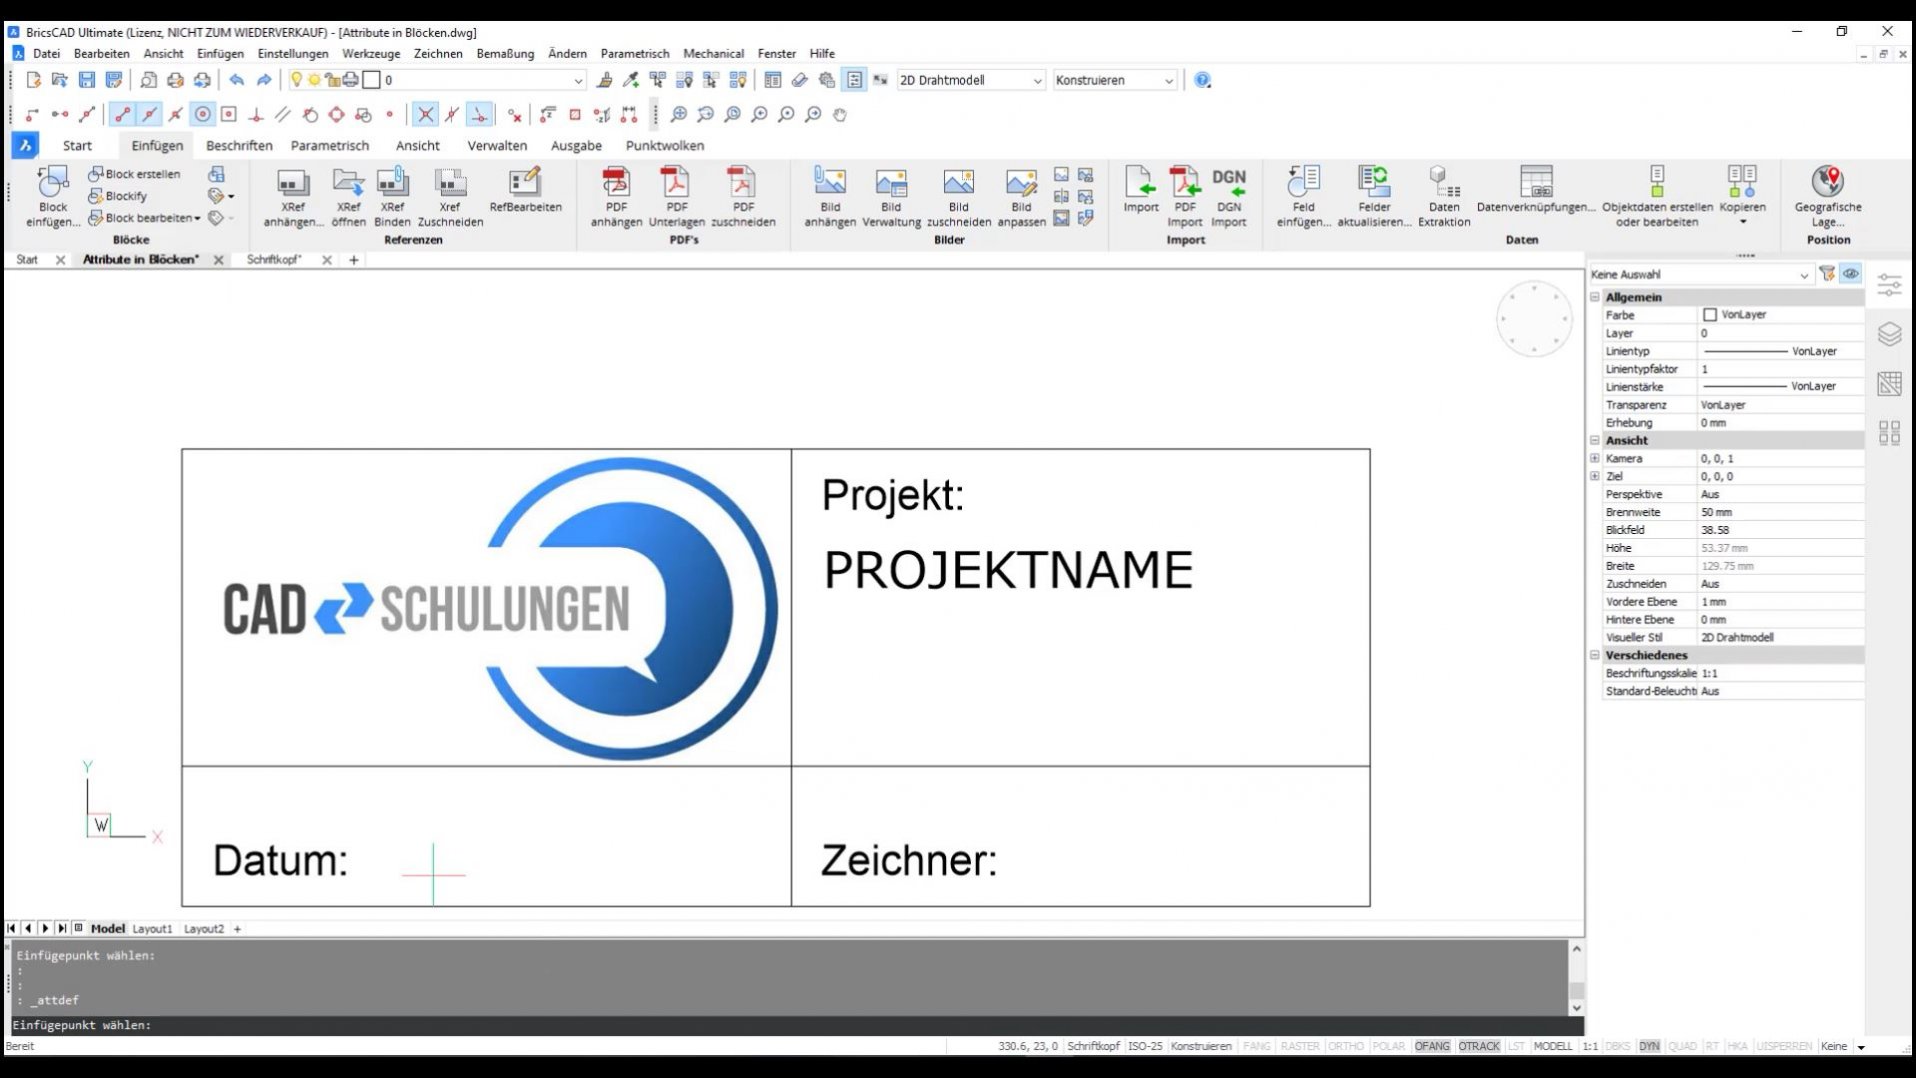Open the Datei menu
The image size is (1916, 1078).
coord(46,53)
